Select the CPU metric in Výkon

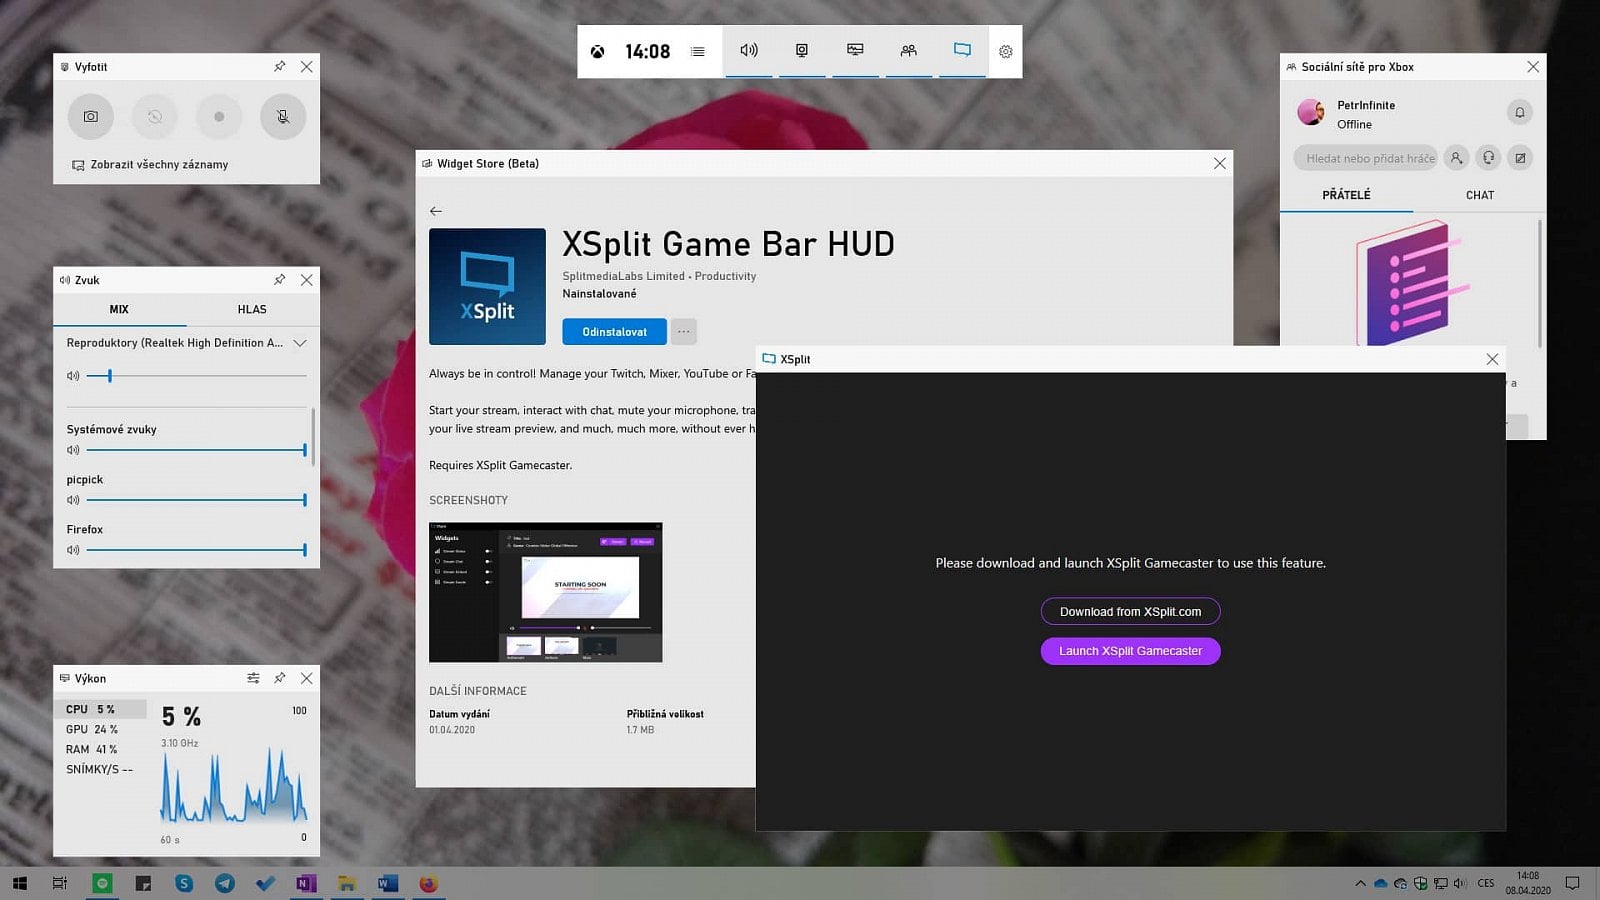100,709
